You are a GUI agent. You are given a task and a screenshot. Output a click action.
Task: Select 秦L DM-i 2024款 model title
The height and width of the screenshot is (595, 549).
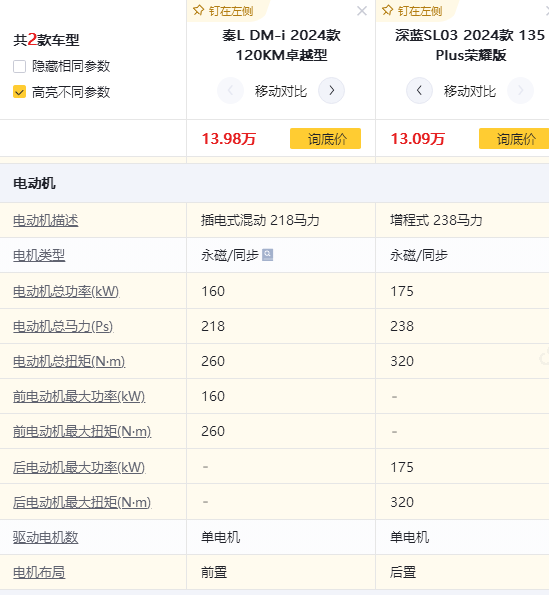(x=281, y=45)
